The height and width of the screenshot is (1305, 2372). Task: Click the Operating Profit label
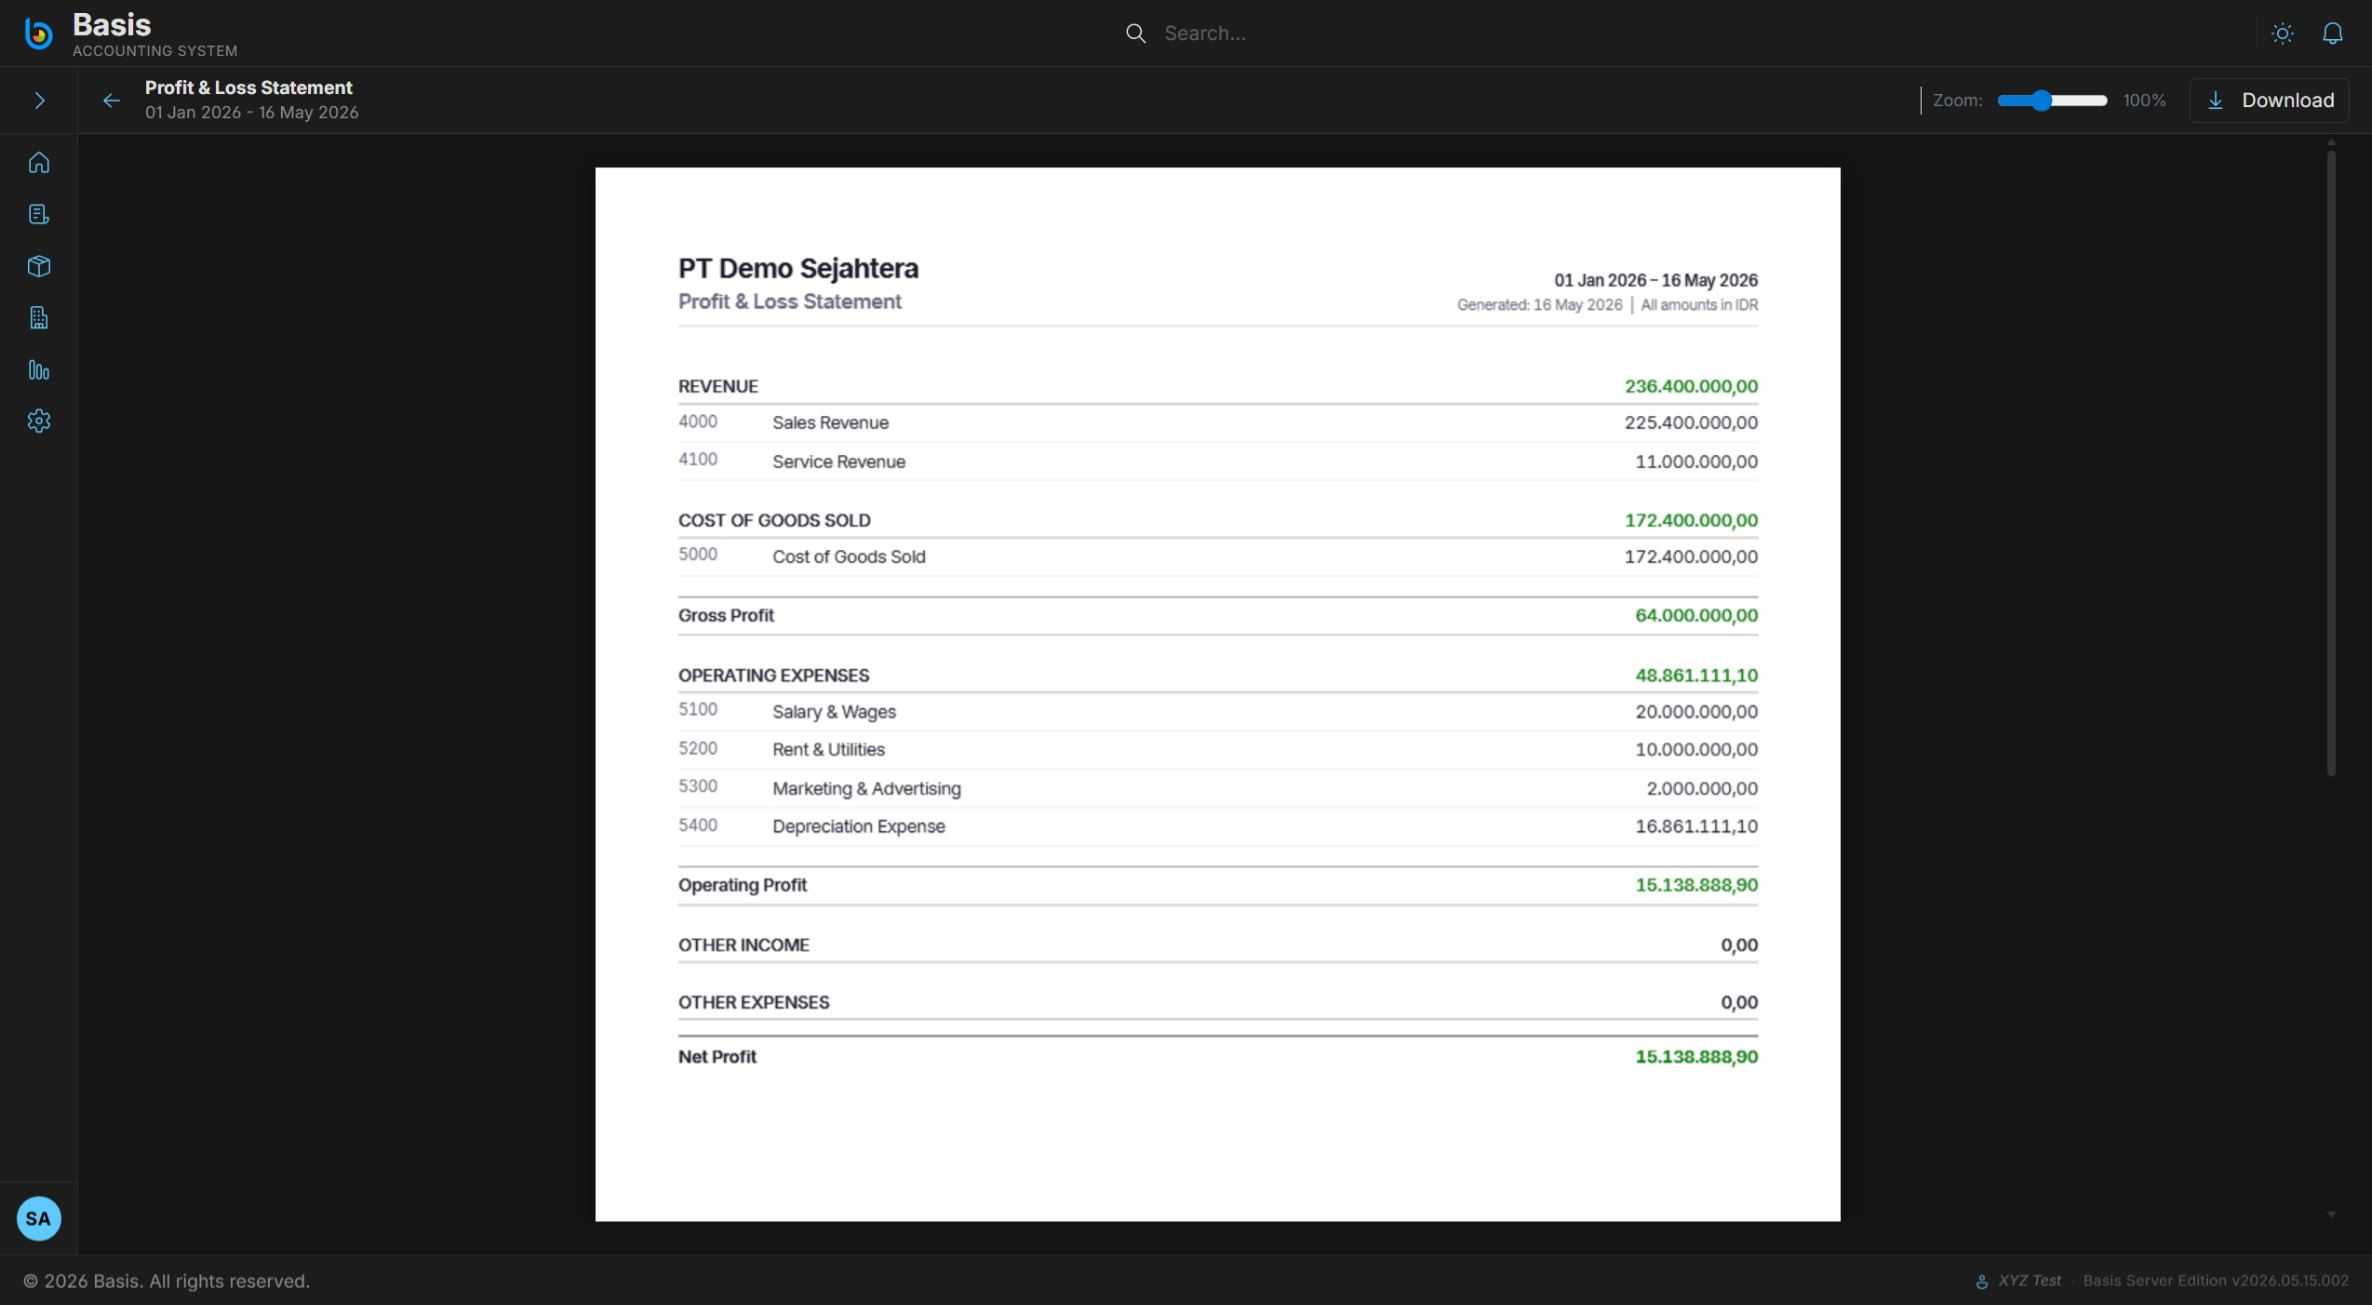742,885
